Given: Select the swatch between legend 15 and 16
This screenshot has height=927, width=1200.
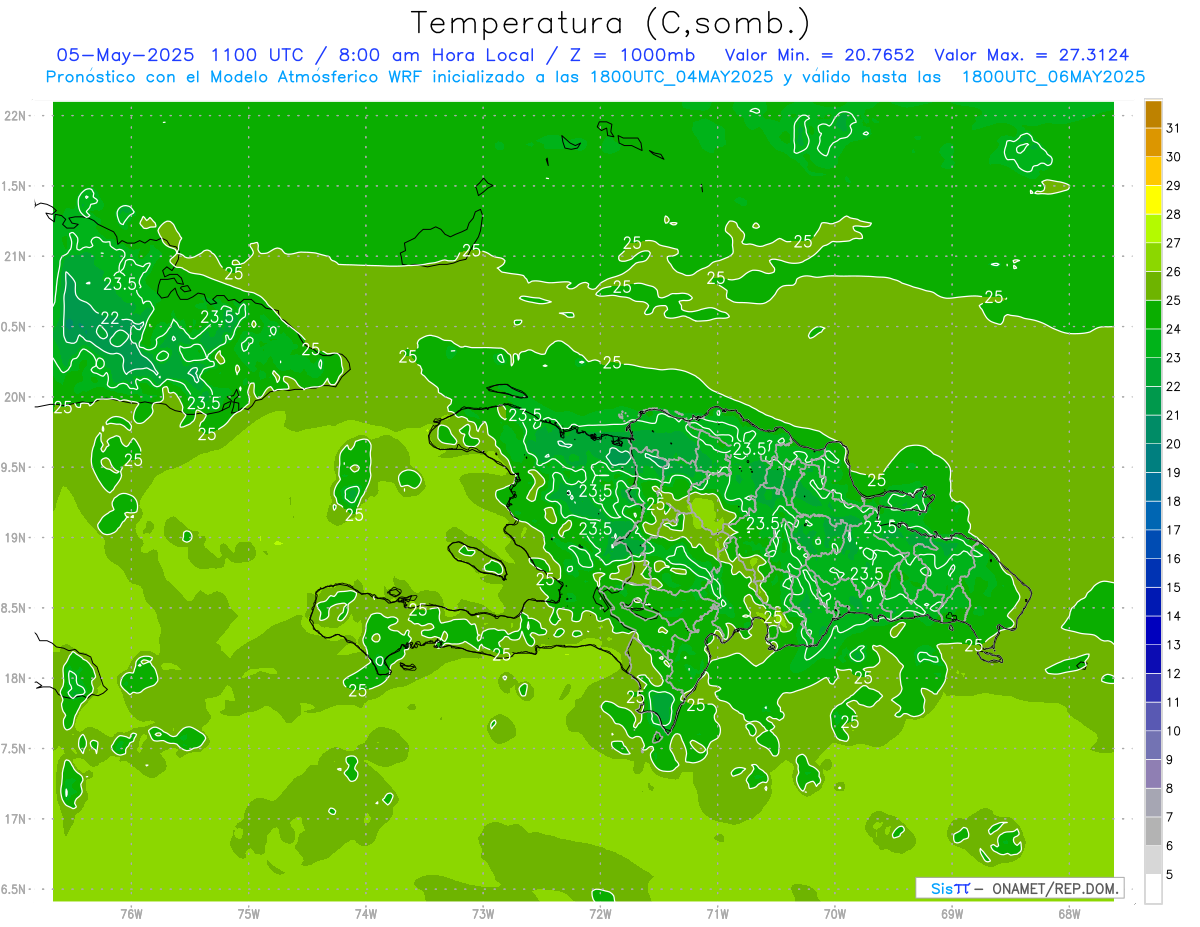Looking at the screenshot, I should pos(1153,572).
